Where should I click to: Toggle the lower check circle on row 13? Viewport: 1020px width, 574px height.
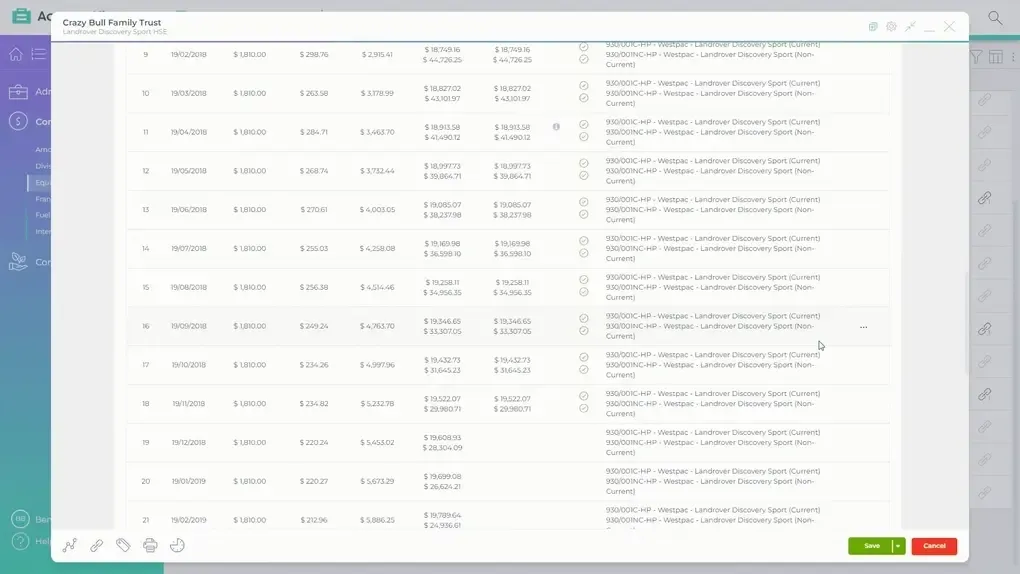(x=584, y=215)
